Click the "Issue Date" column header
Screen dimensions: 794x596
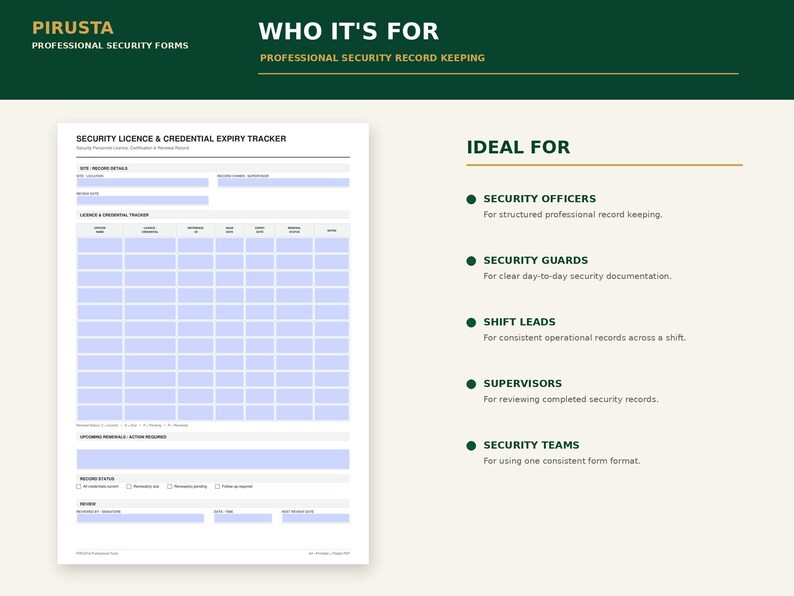click(x=229, y=230)
